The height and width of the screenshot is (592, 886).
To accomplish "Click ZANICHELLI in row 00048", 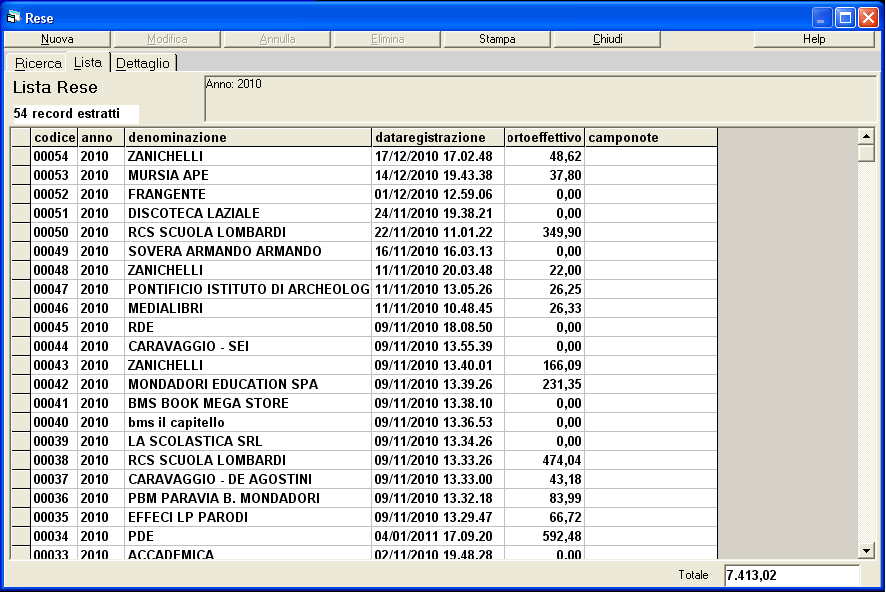I will click(x=248, y=270).
